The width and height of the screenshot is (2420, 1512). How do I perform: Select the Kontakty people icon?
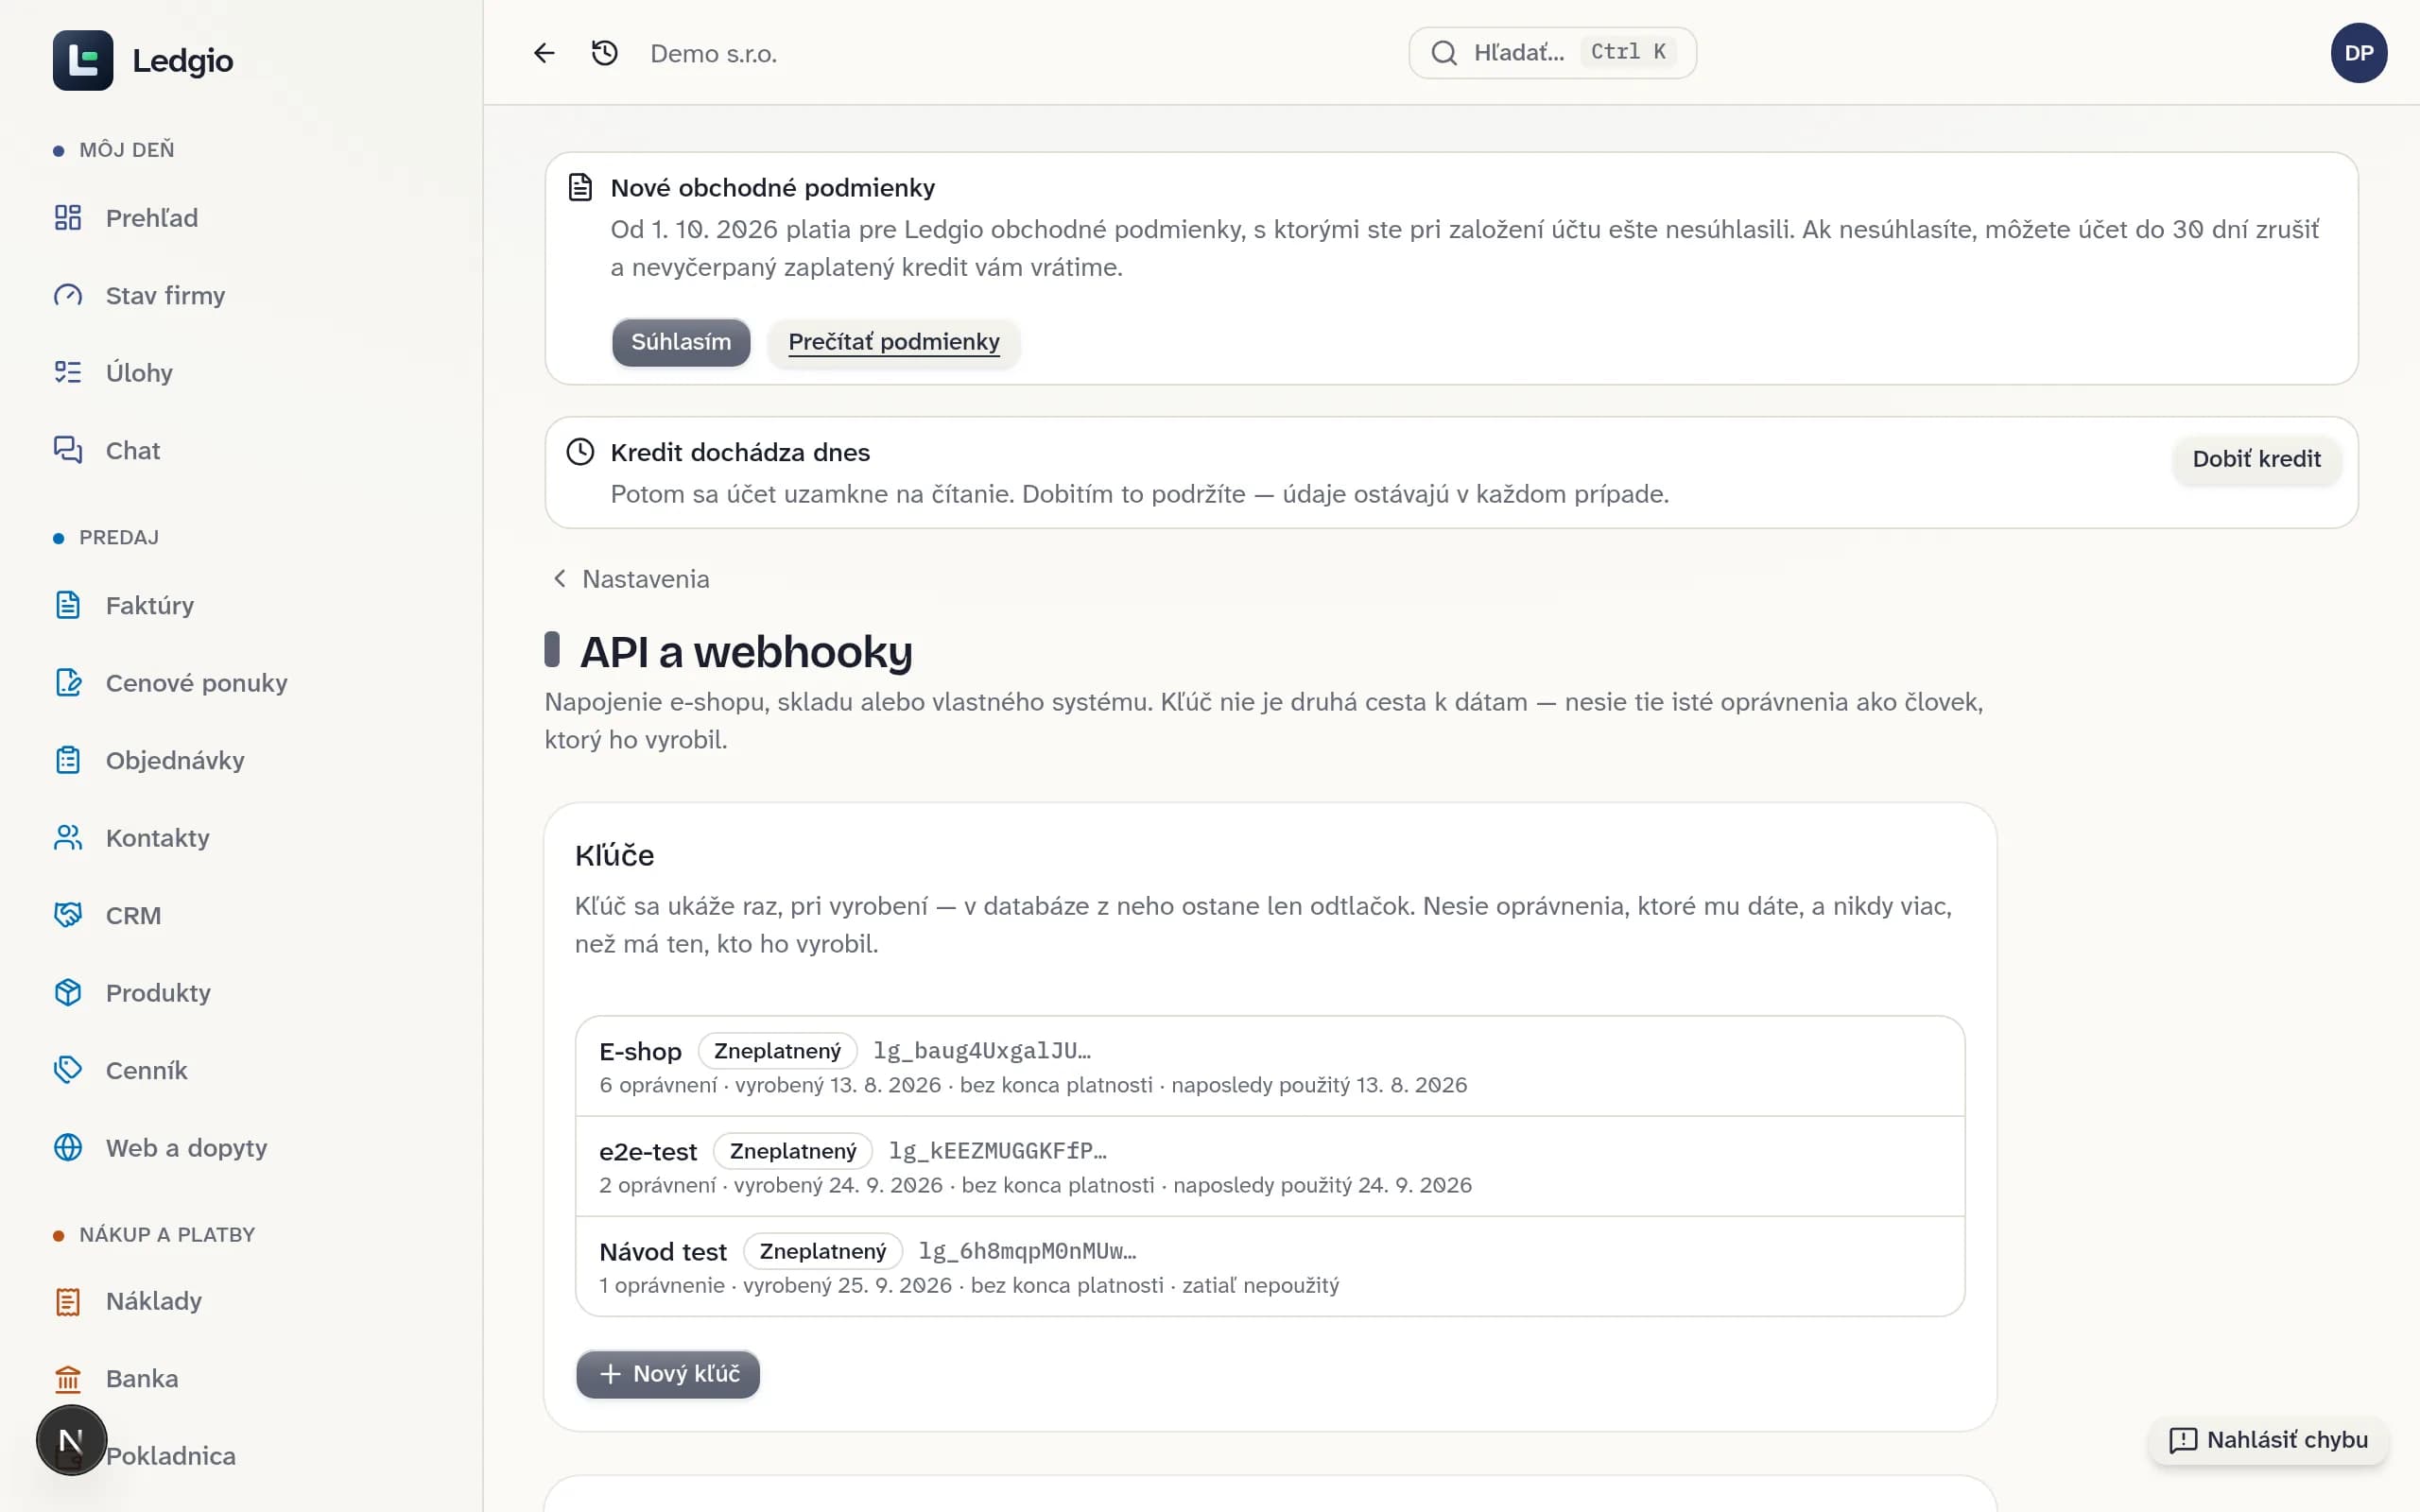[x=68, y=838]
